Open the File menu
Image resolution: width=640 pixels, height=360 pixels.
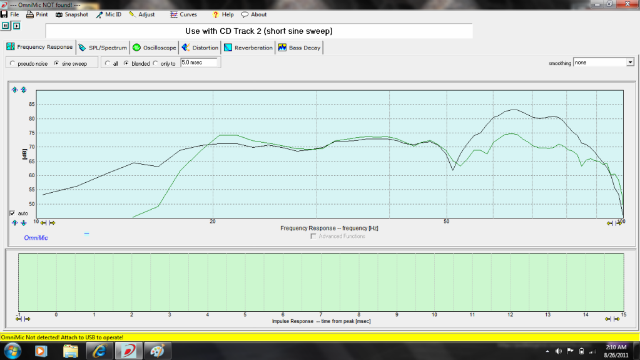tap(10, 15)
